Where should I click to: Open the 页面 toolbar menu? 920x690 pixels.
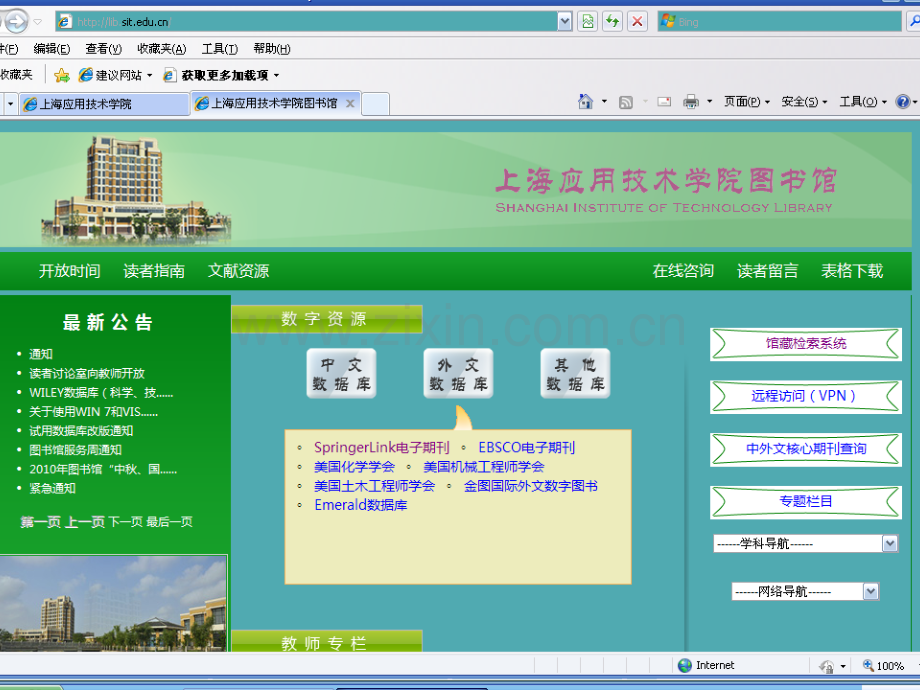click(x=746, y=102)
